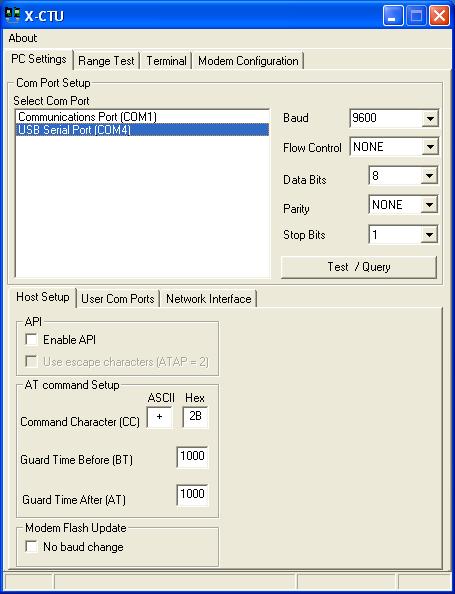Go to the Range Test tab
This screenshot has height=594, width=455.
[x=106, y=61]
